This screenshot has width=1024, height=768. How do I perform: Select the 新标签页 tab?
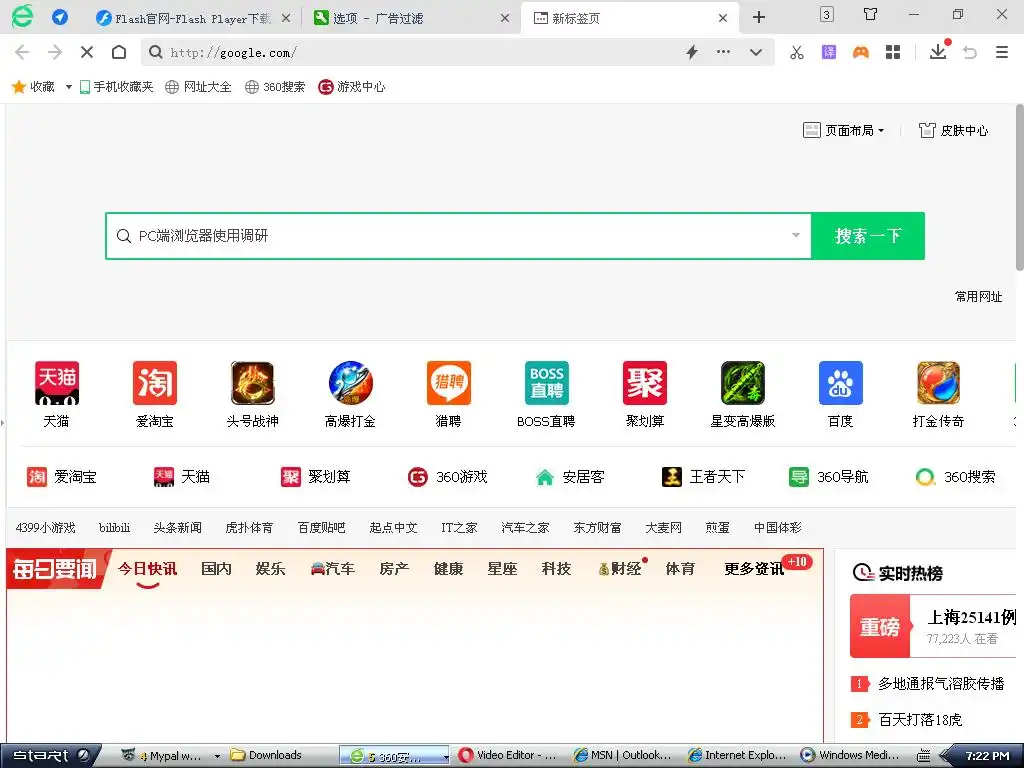[630, 18]
